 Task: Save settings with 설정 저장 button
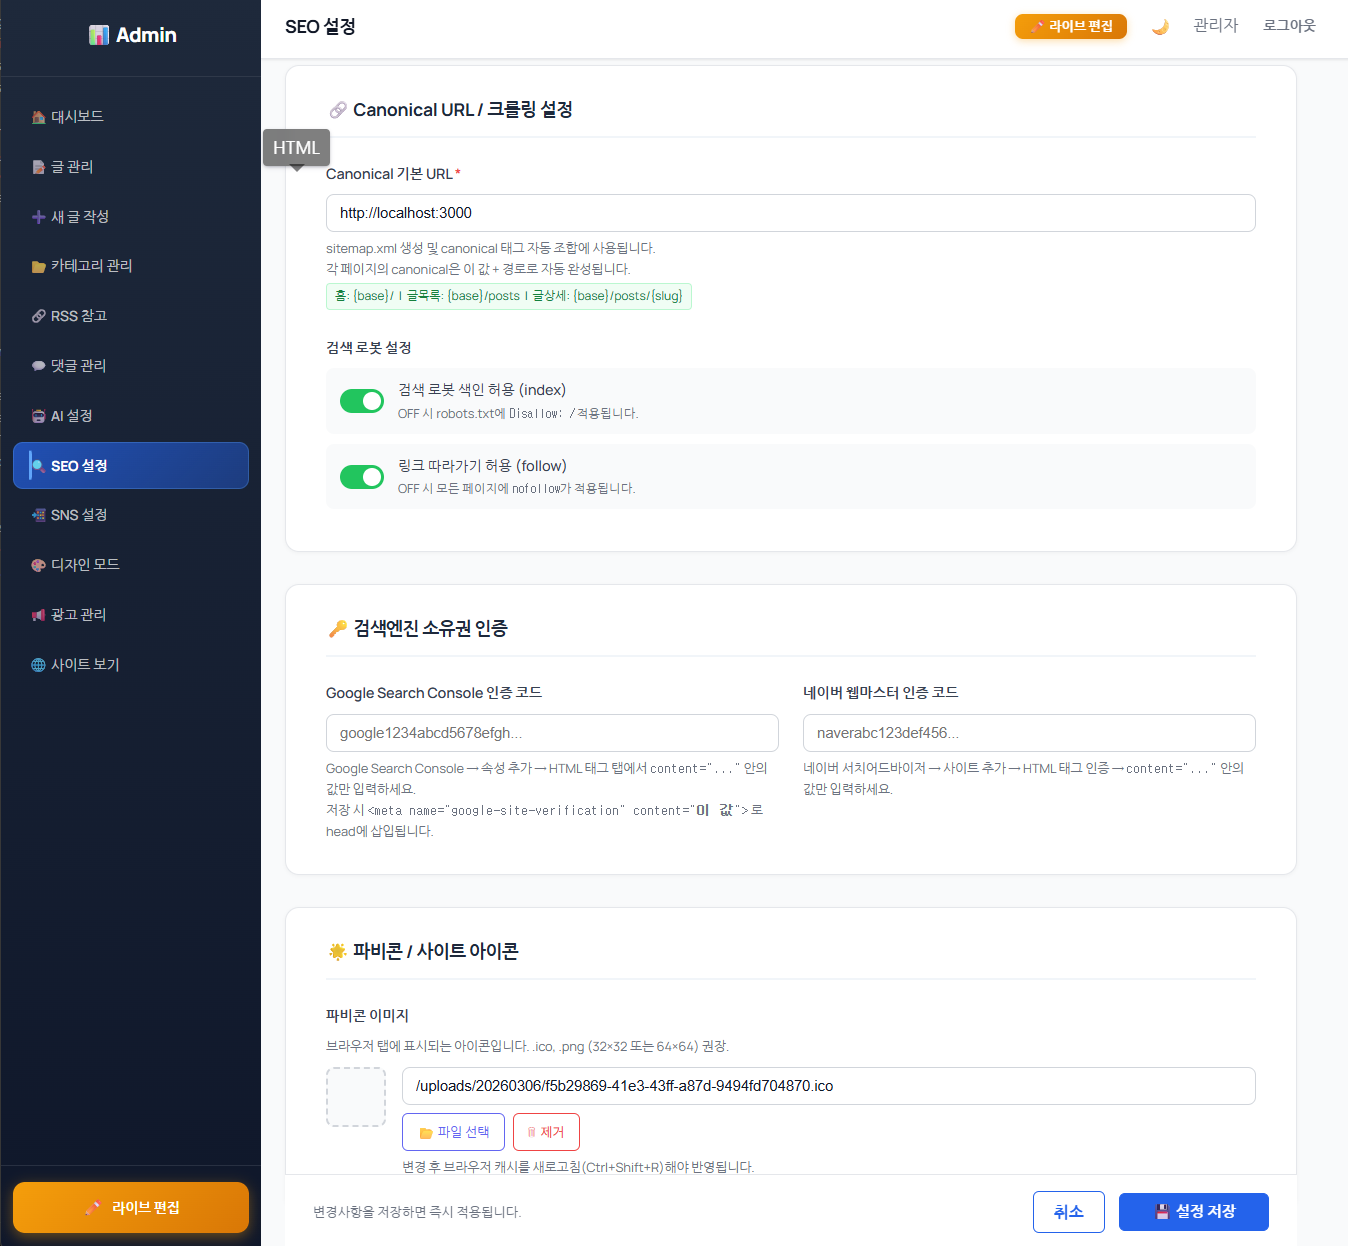tap(1193, 1212)
